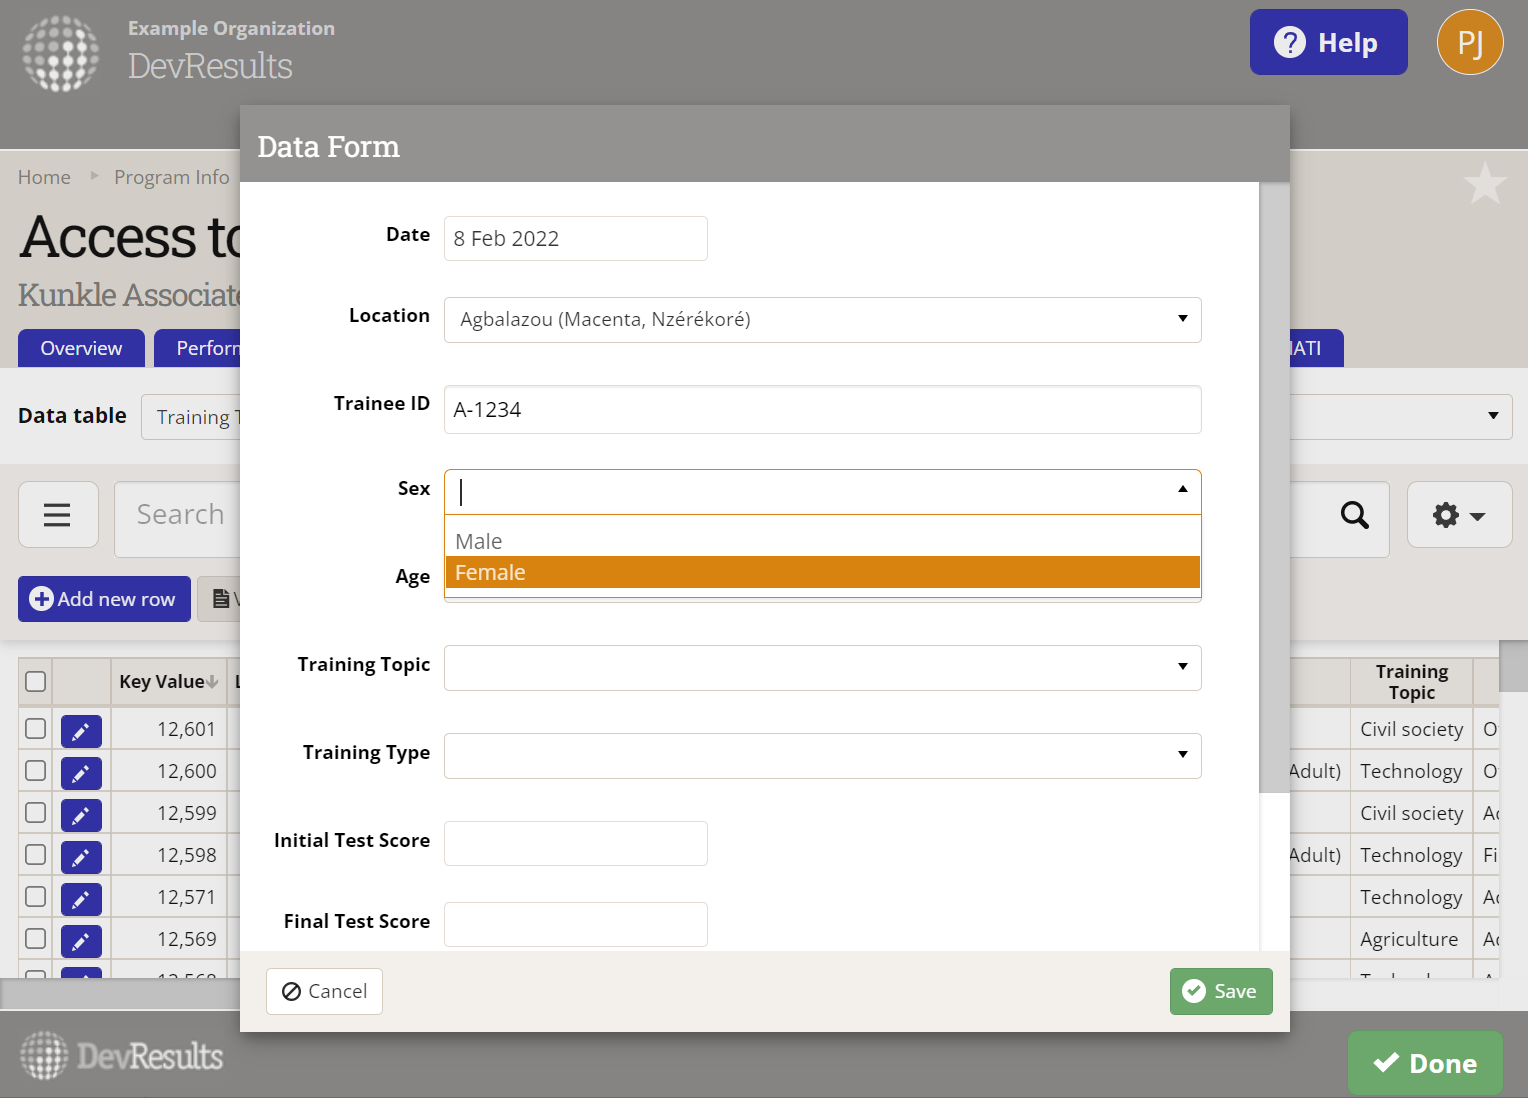Open the gear settings dropdown

pos(1459,515)
